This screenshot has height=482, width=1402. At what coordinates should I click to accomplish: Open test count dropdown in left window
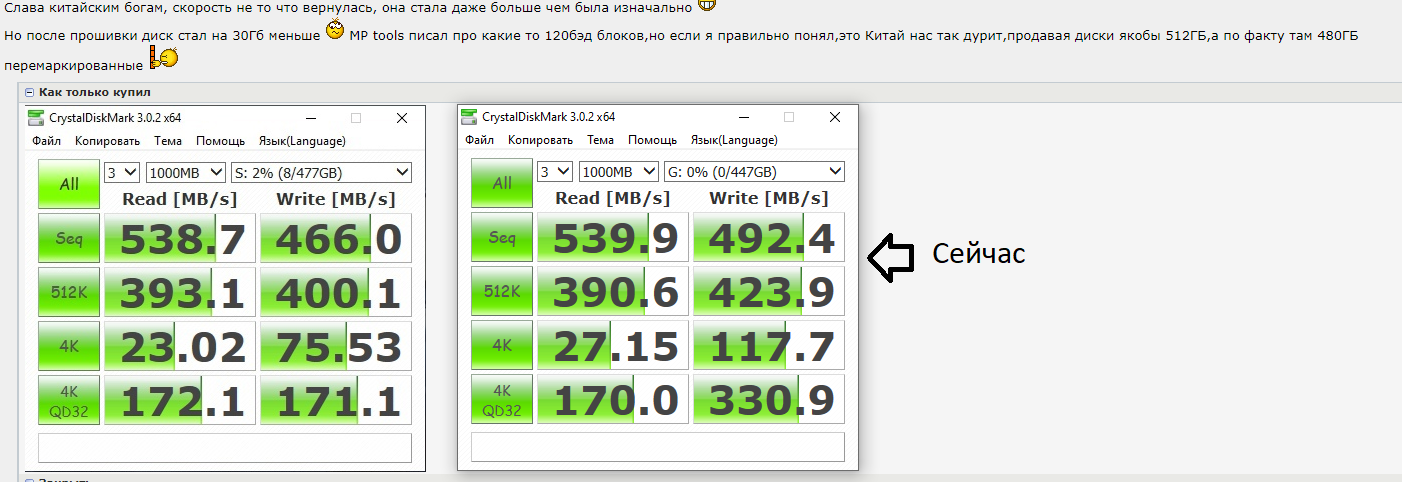(122, 172)
